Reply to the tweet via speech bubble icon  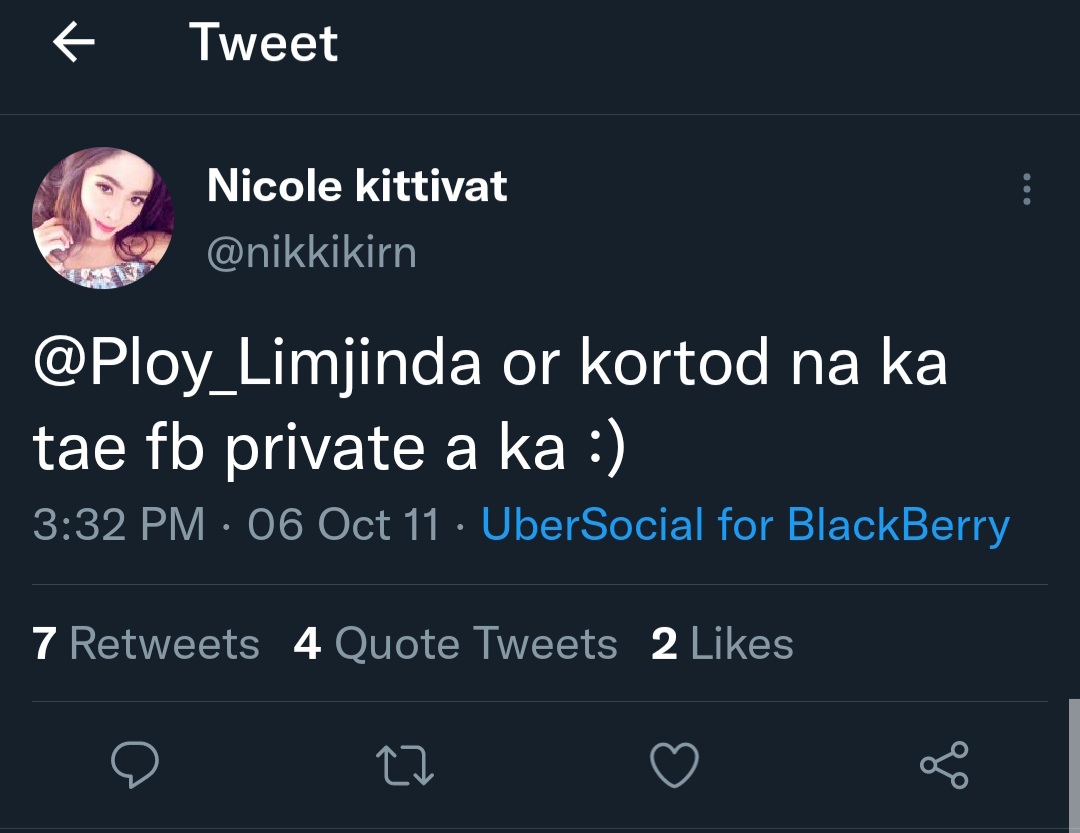pyautogui.click(x=135, y=765)
